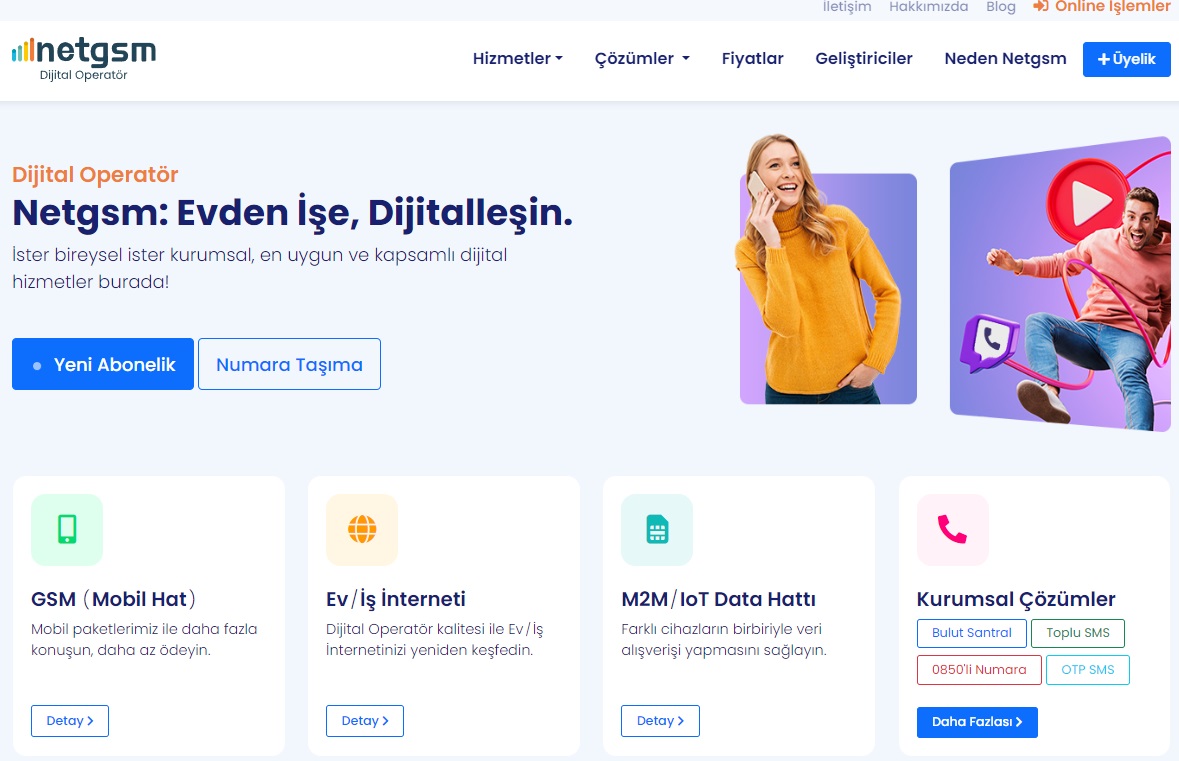The width and height of the screenshot is (1179, 761).
Task: Click the purple phone chat bubble icon
Action: point(990,343)
